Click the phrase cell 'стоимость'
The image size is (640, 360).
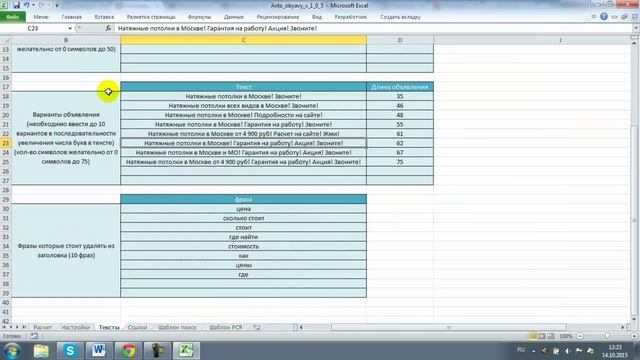coord(243,247)
